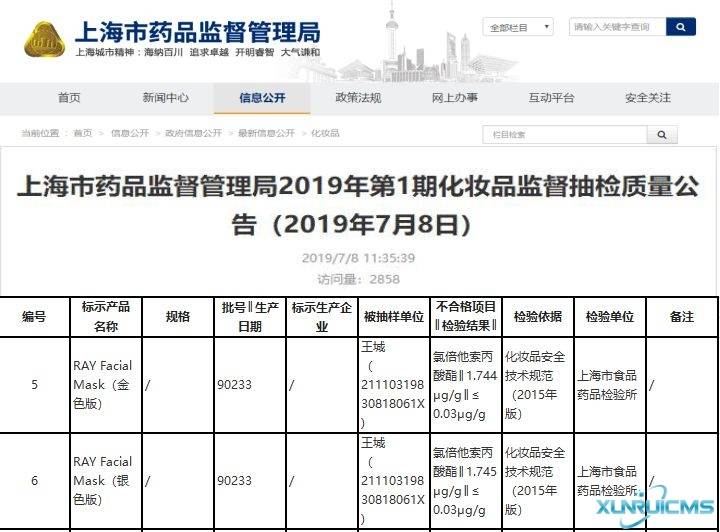Focus the 请输入关键字查询 search field
Viewport: 720px width, 532px height.
point(614,27)
